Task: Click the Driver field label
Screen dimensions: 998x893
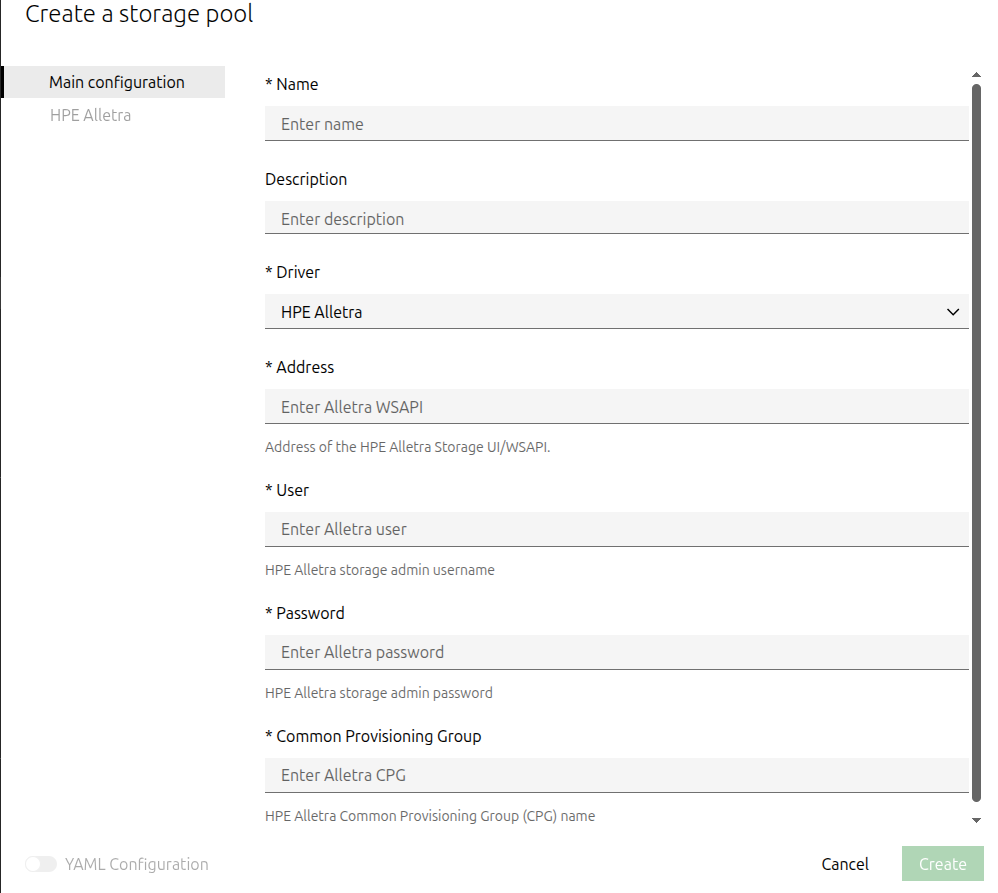Action: click(x=297, y=272)
